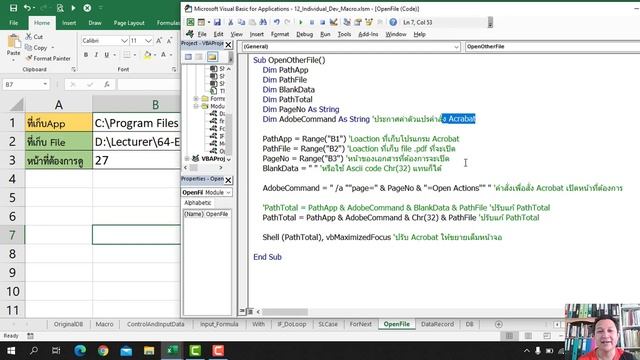Expand the Forms folder in project tree
This screenshot has width=640, height=360.
tap(196, 99)
